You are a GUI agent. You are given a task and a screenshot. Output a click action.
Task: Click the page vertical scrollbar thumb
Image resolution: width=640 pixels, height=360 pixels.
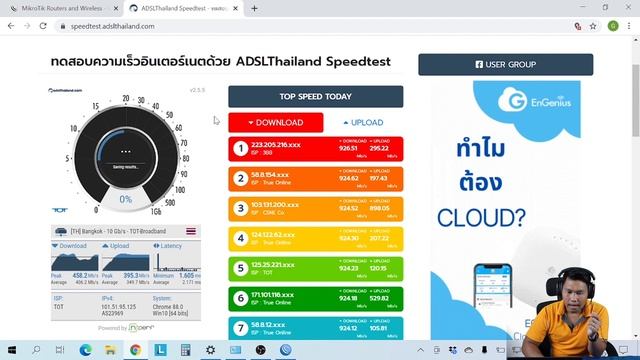click(x=636, y=100)
